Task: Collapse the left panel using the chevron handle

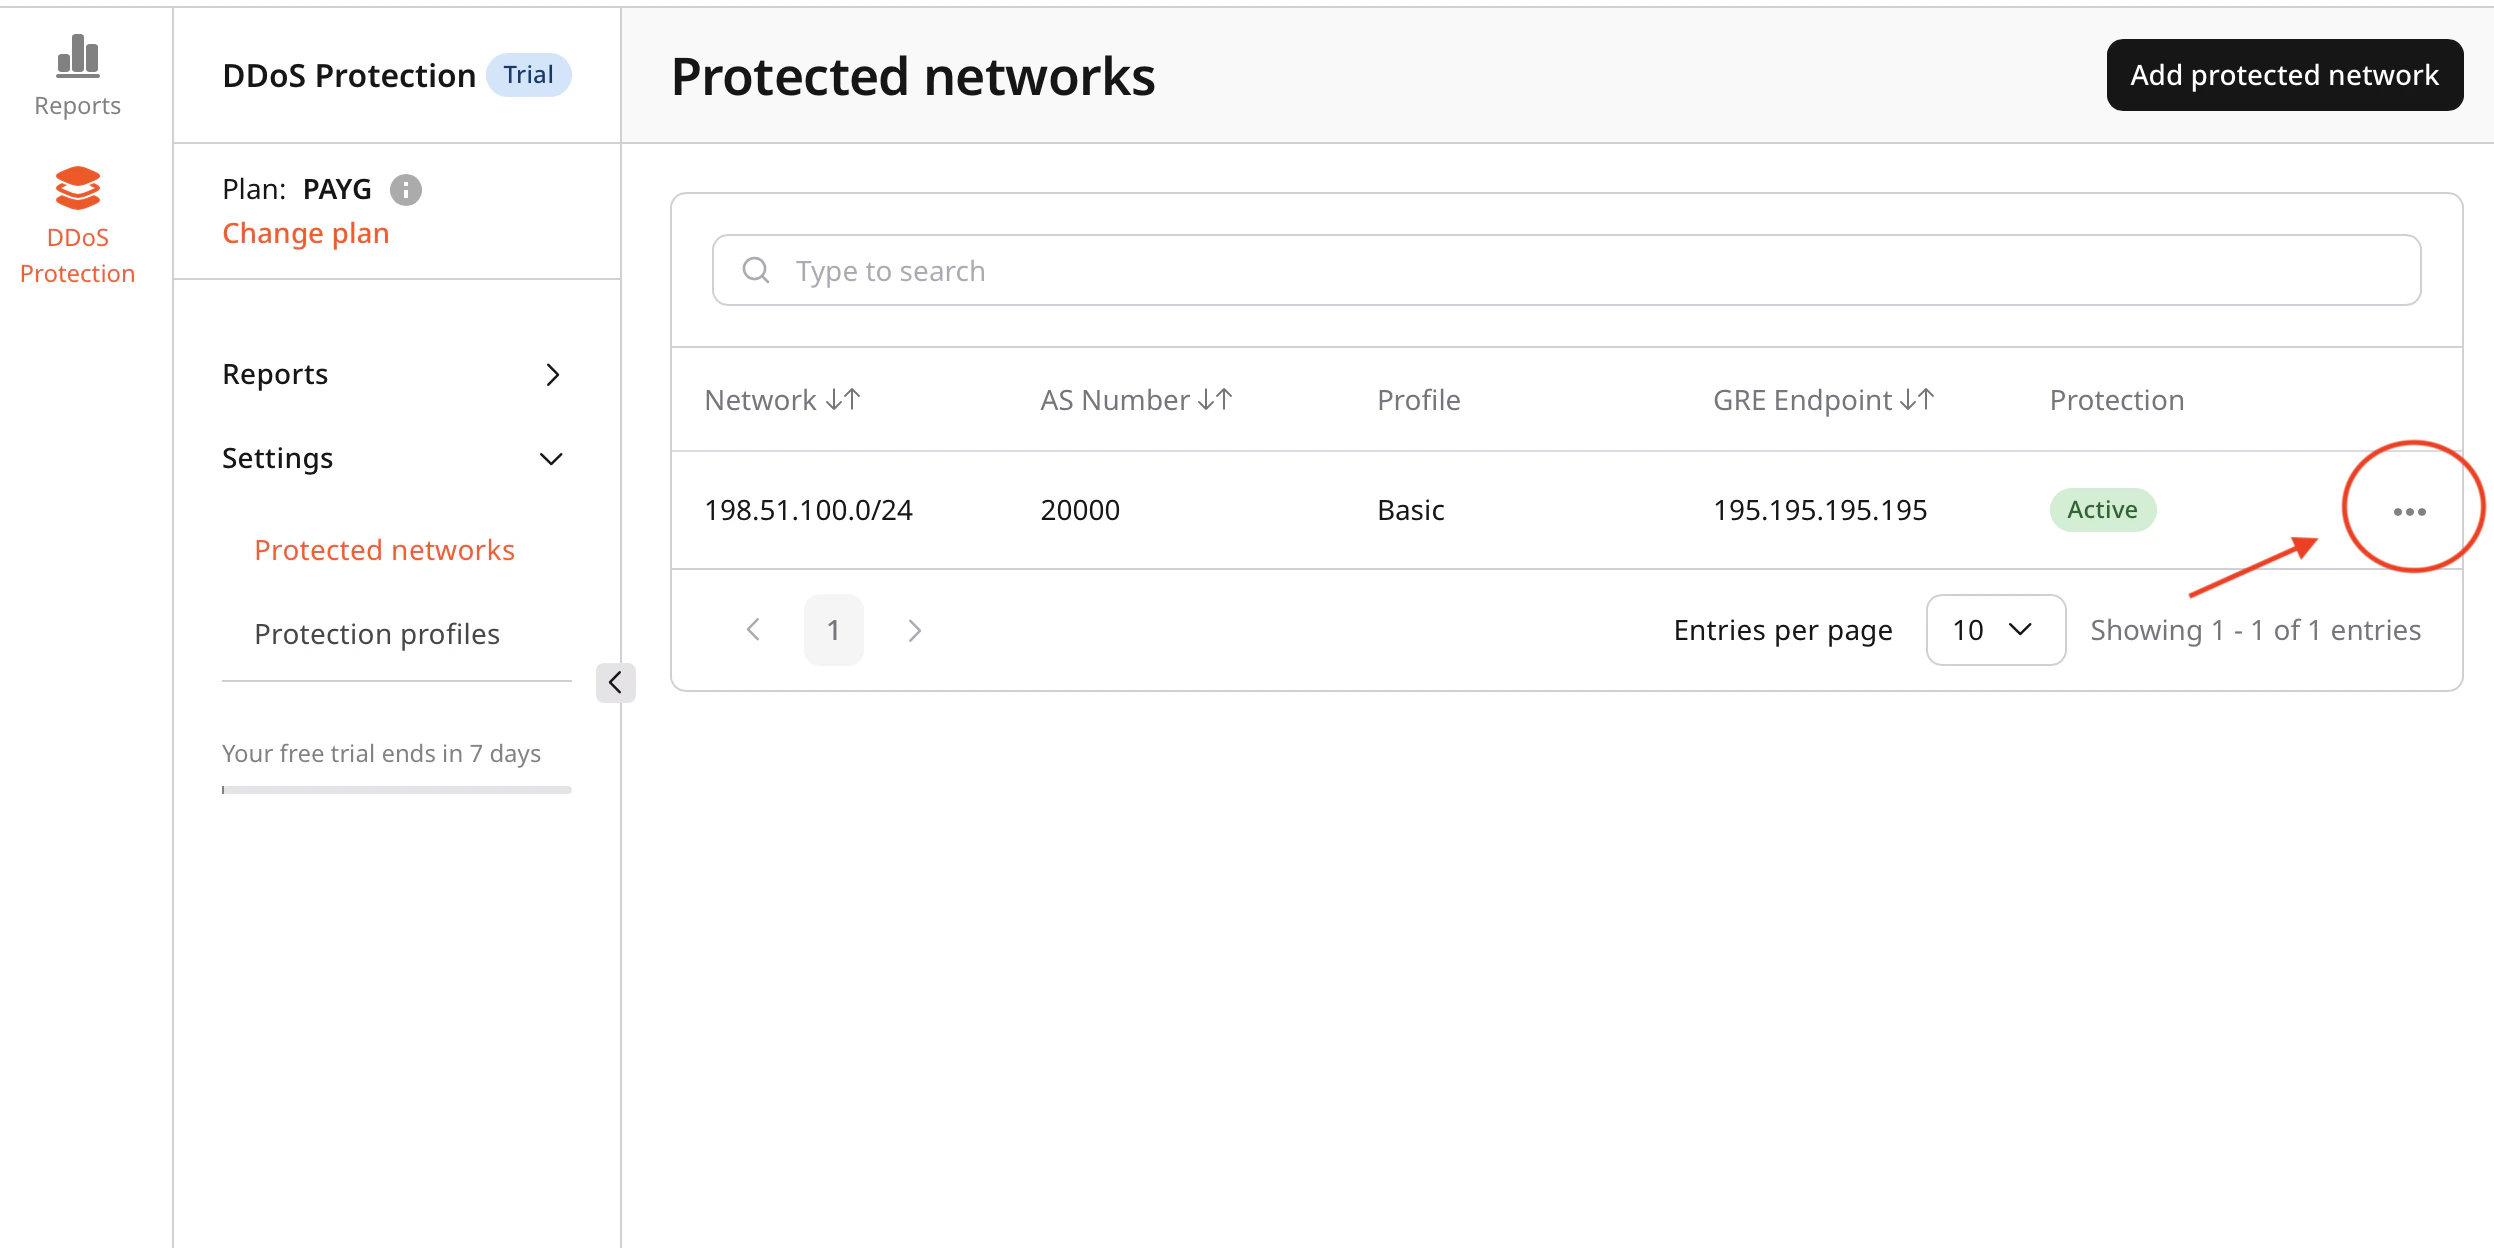Action: coord(616,683)
